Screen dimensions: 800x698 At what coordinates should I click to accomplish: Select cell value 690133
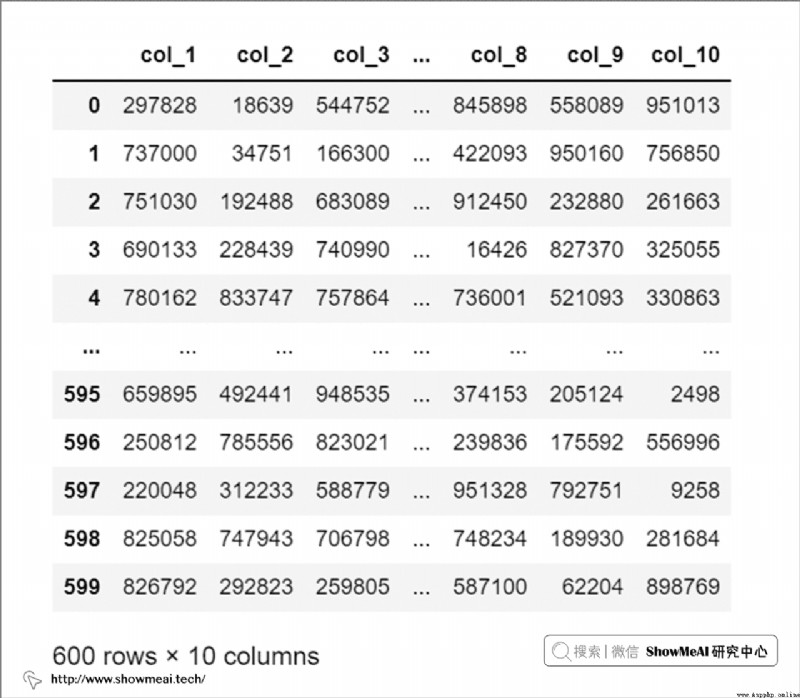(160, 250)
